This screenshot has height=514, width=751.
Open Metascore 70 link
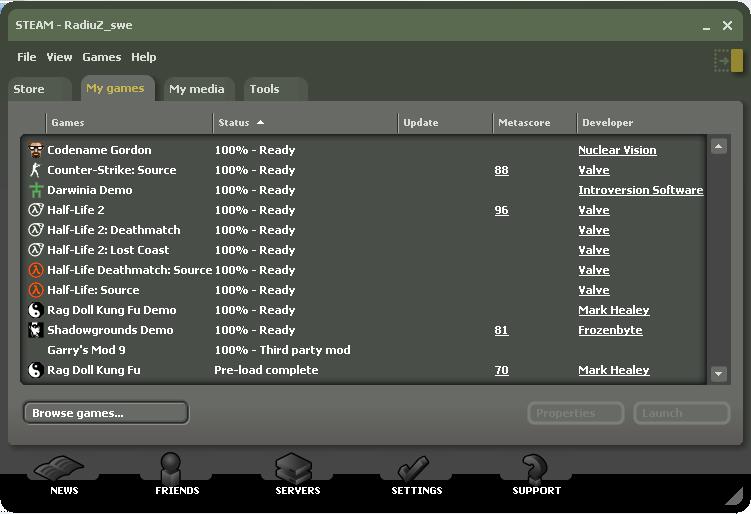point(501,370)
